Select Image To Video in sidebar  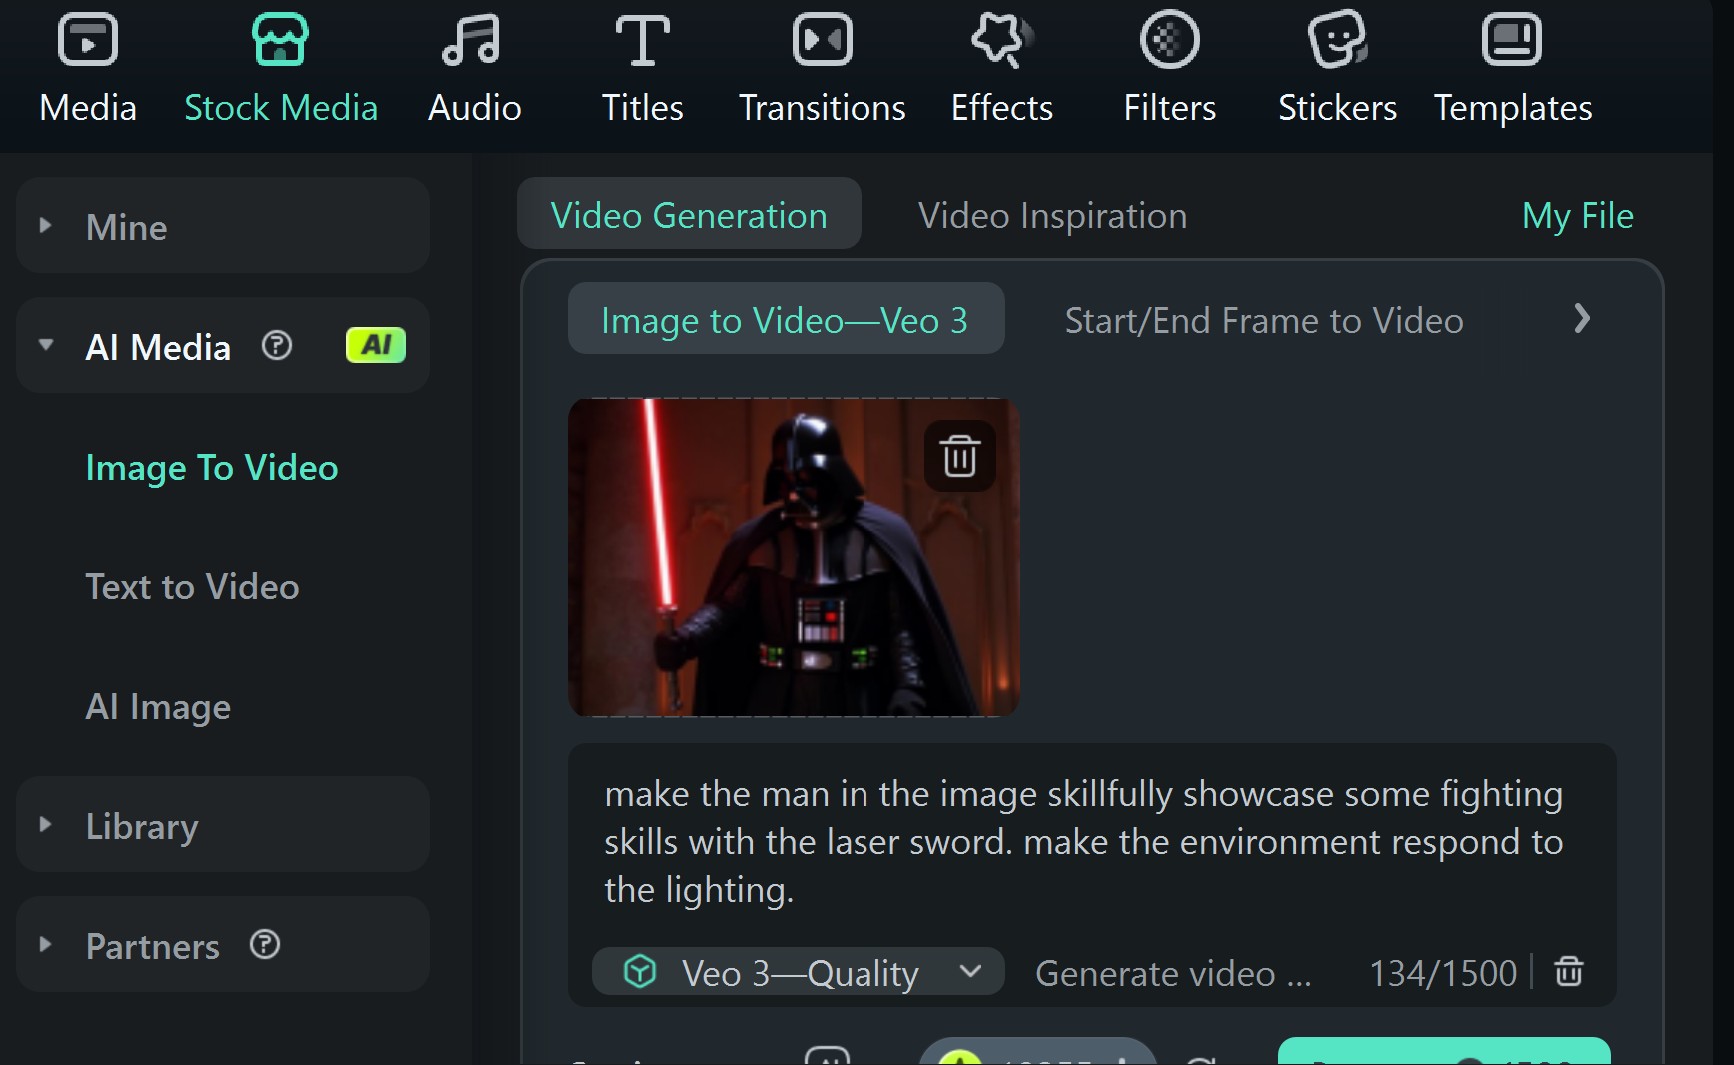point(212,467)
